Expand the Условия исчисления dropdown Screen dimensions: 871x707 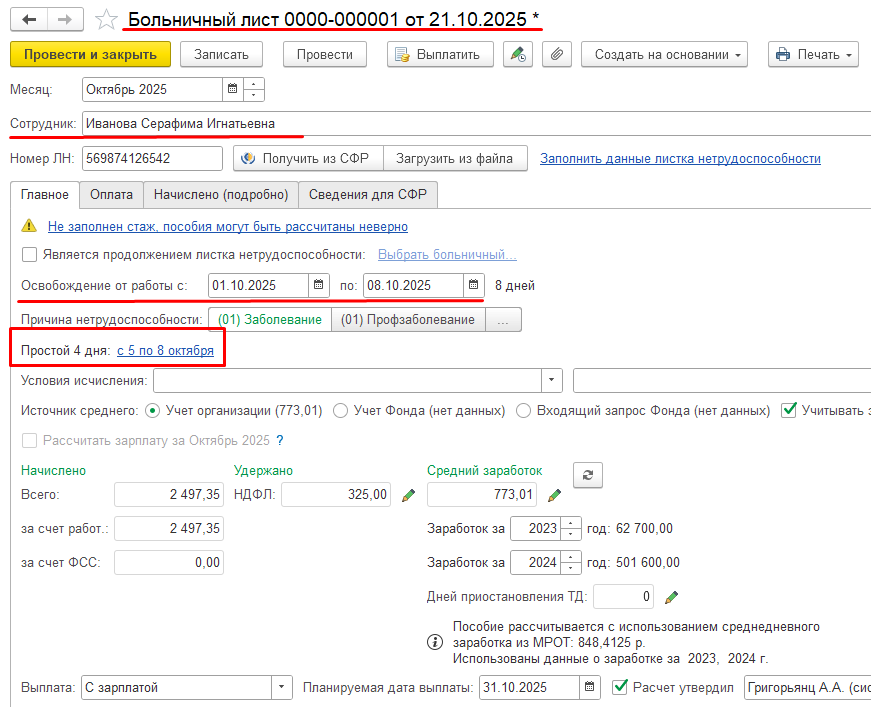coord(552,380)
